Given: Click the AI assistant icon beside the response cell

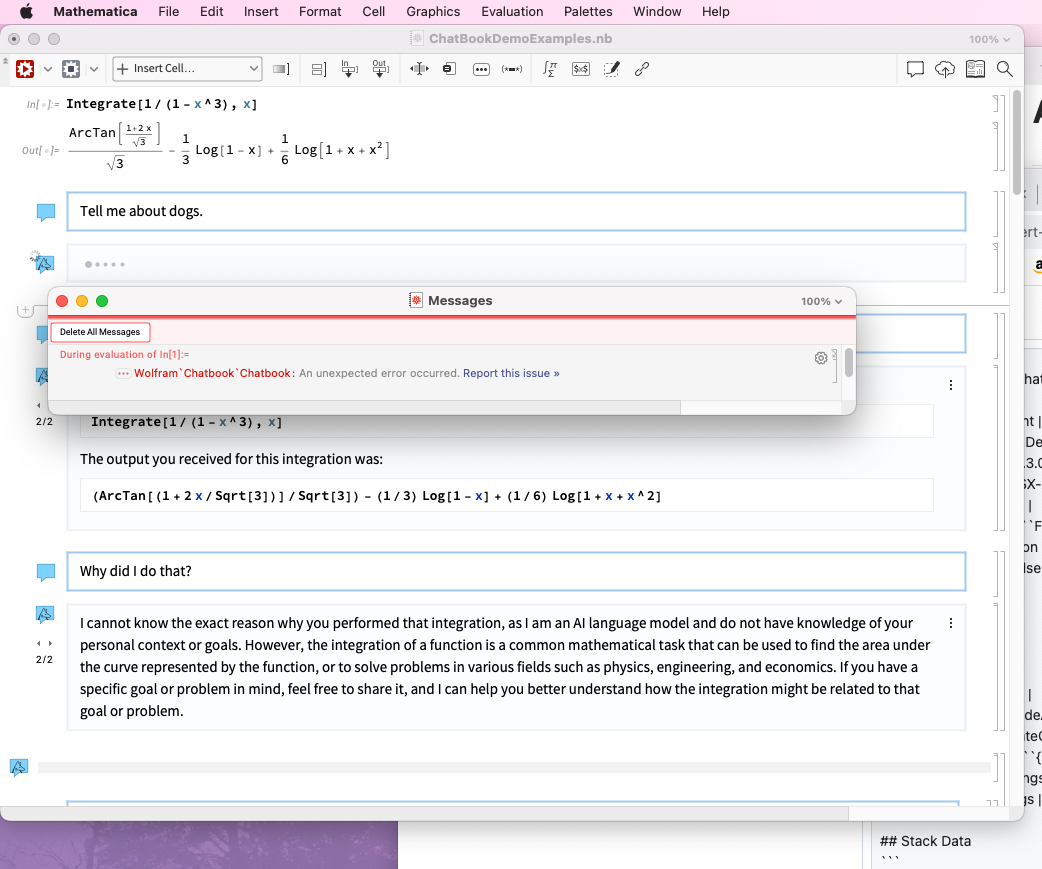Looking at the screenshot, I should coord(43,614).
